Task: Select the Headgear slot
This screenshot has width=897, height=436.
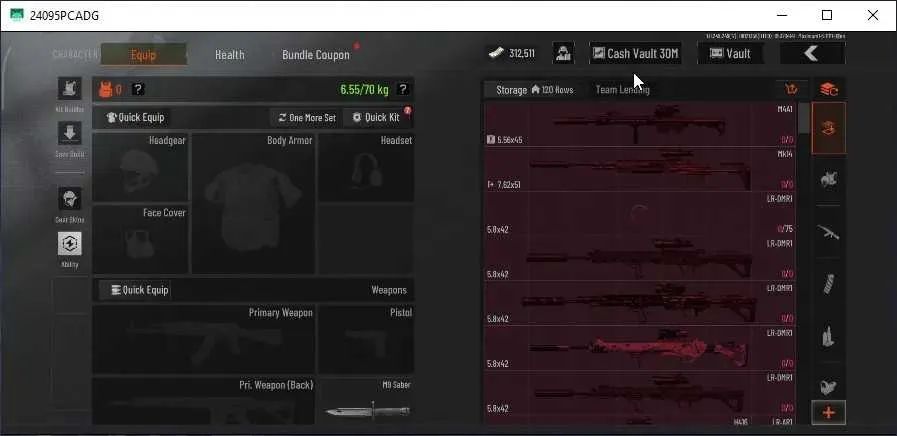Action: tap(140, 168)
